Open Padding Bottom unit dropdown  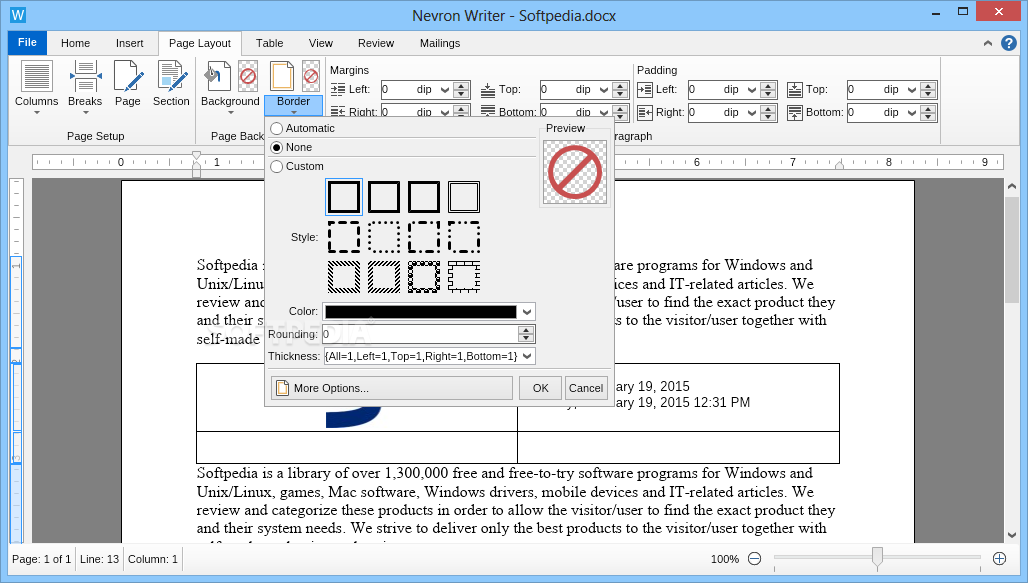pos(911,113)
